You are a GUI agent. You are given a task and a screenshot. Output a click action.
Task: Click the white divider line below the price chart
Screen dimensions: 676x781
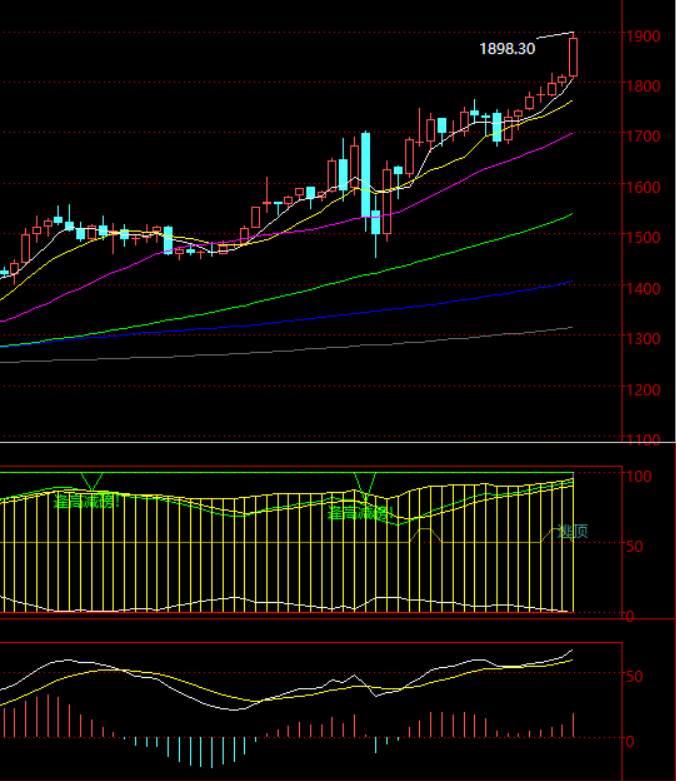338,442
